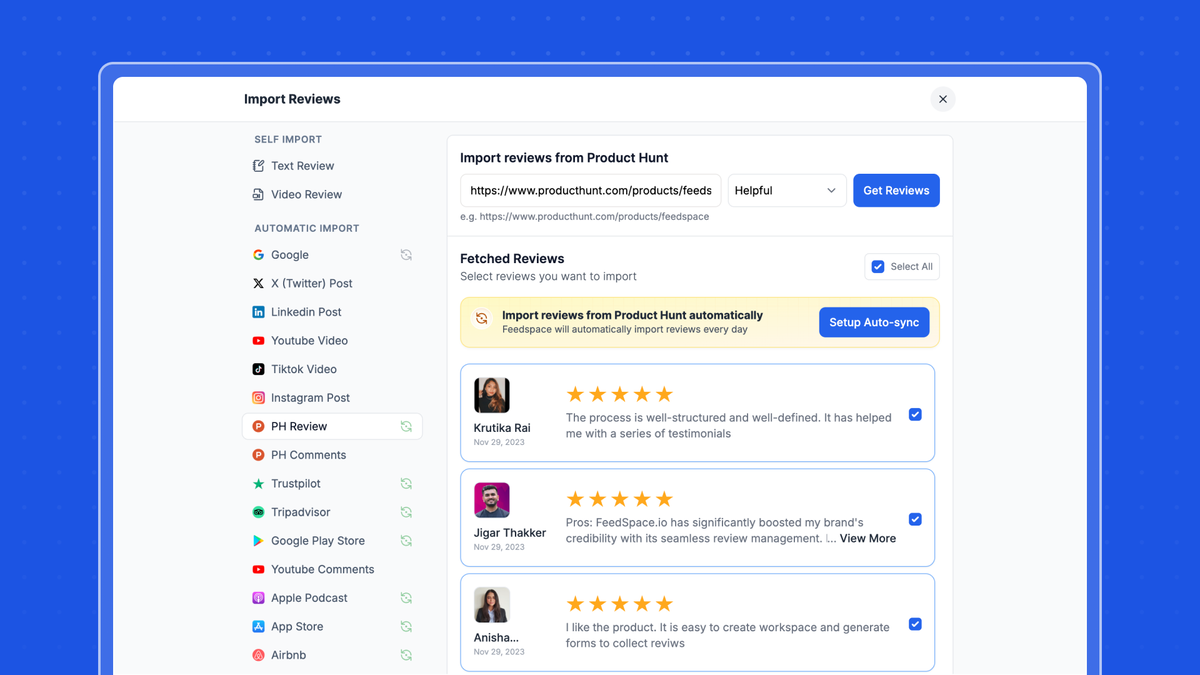Select the Google import source icon
Image resolution: width=1200 pixels, height=675 pixels.
259,254
